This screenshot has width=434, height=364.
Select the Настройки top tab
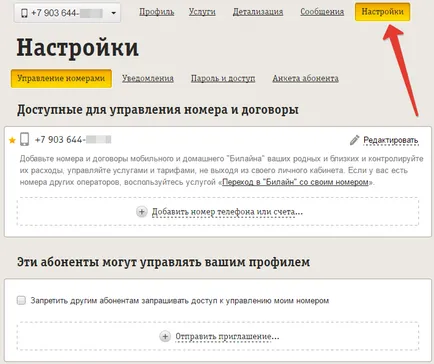(x=382, y=12)
